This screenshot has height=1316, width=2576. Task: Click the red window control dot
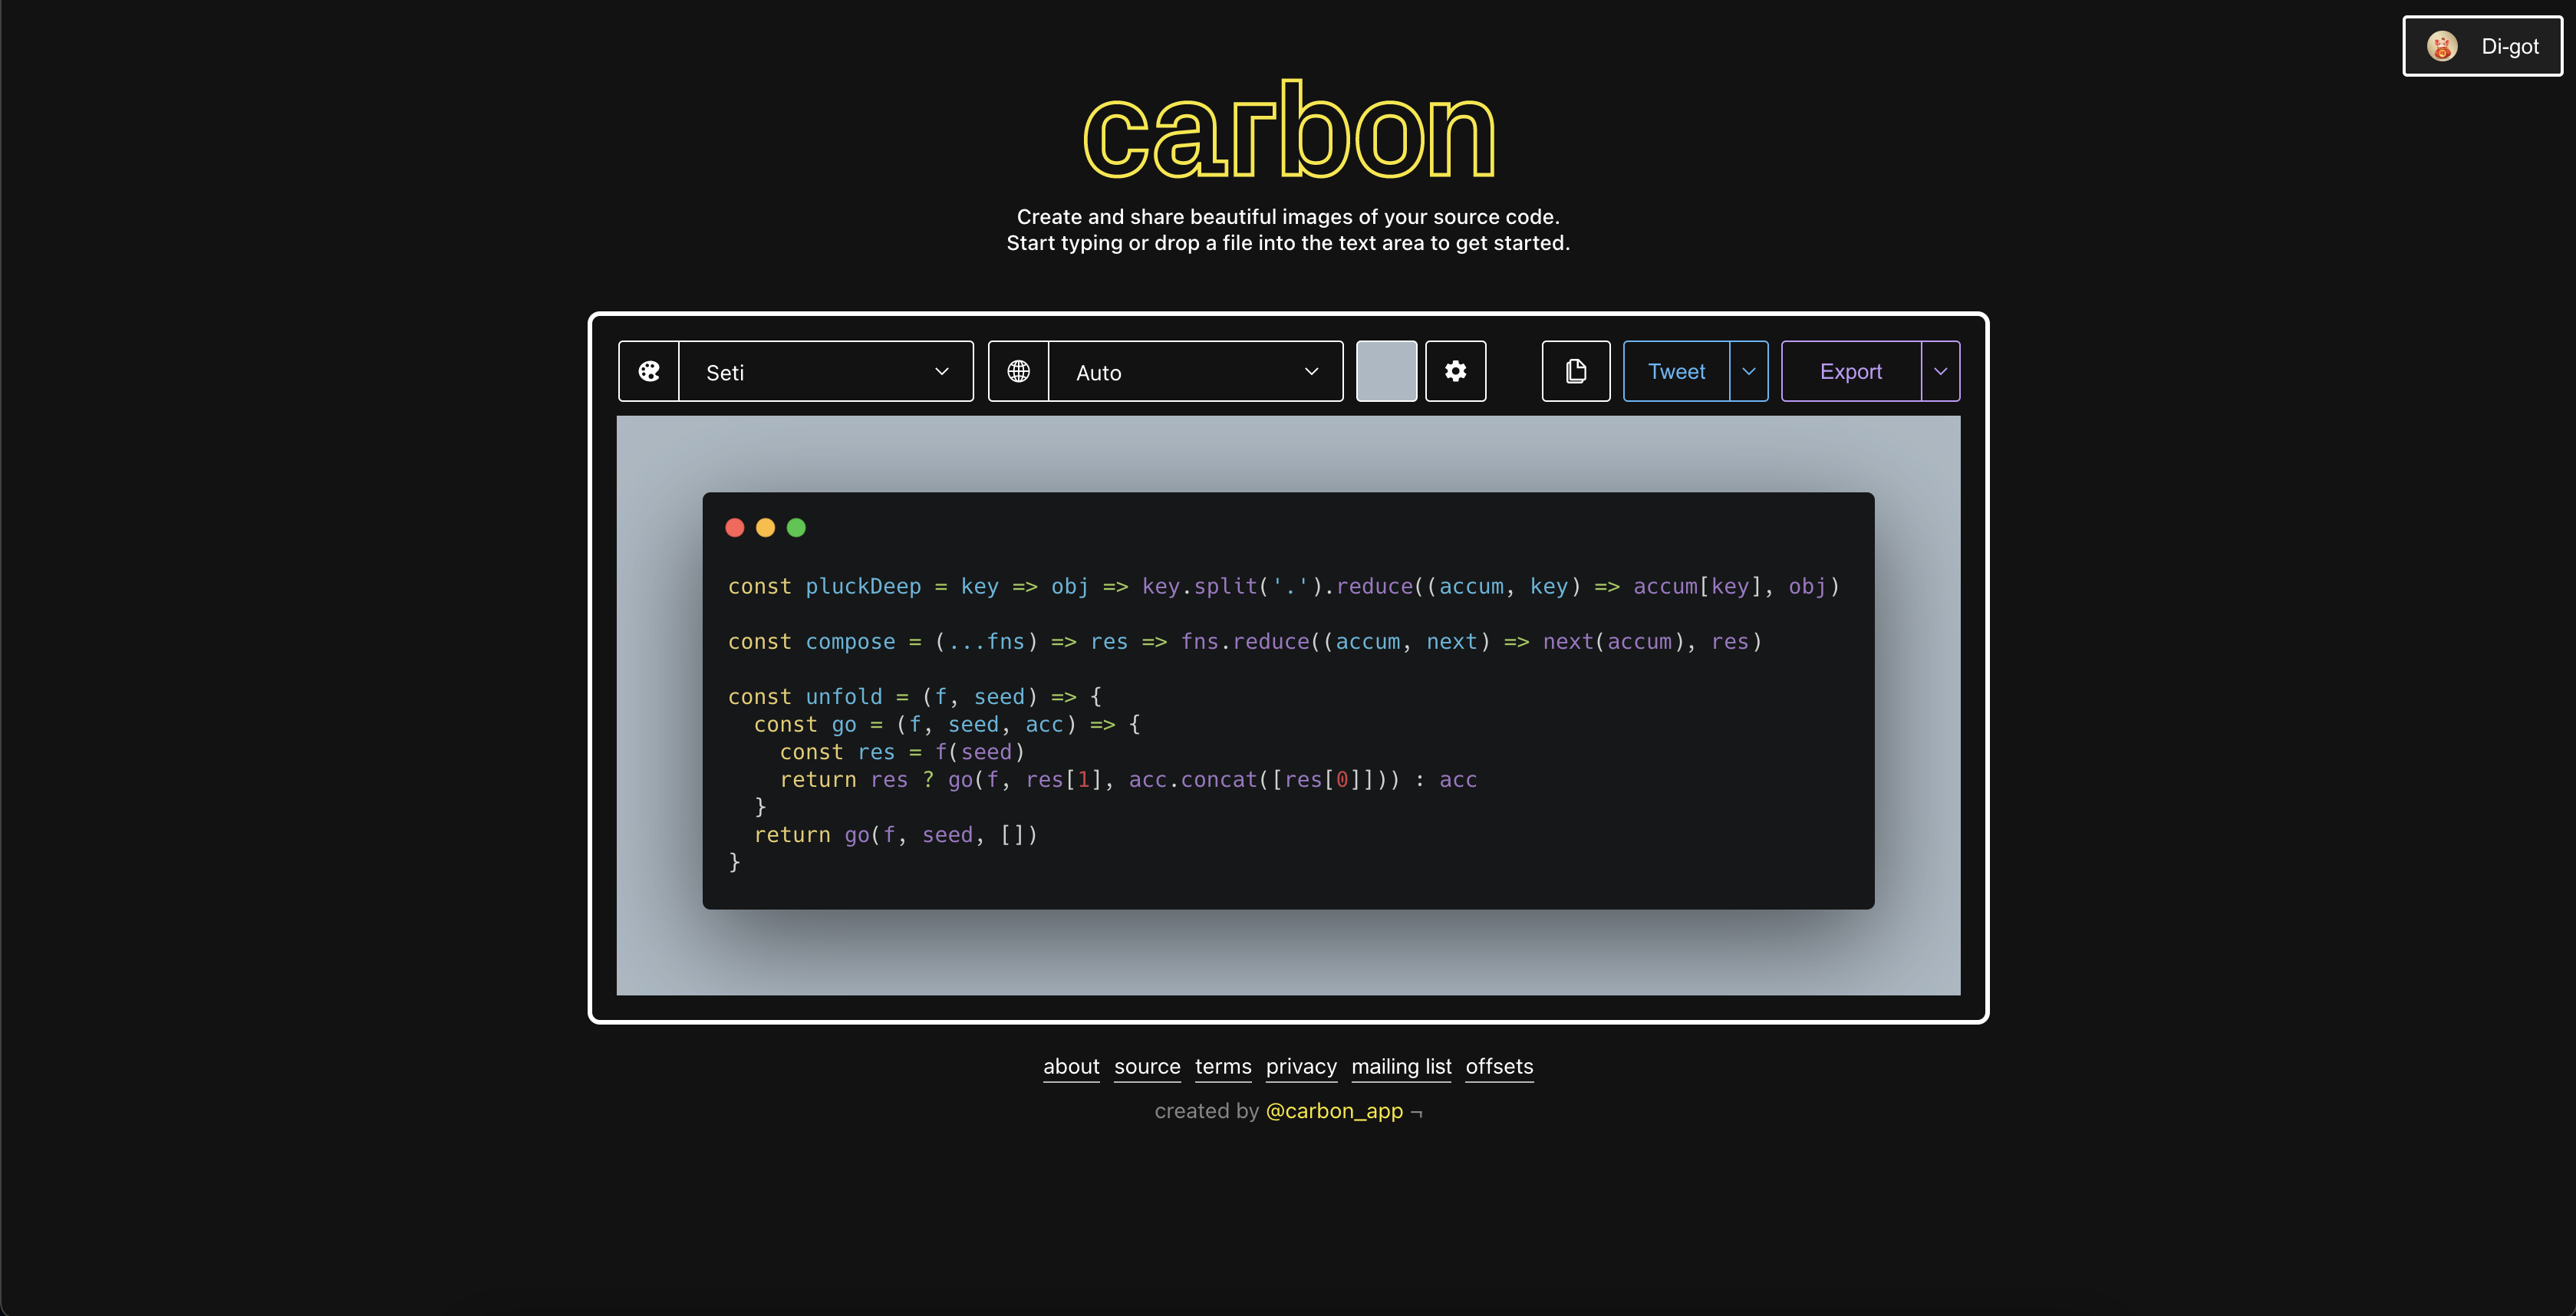[735, 527]
